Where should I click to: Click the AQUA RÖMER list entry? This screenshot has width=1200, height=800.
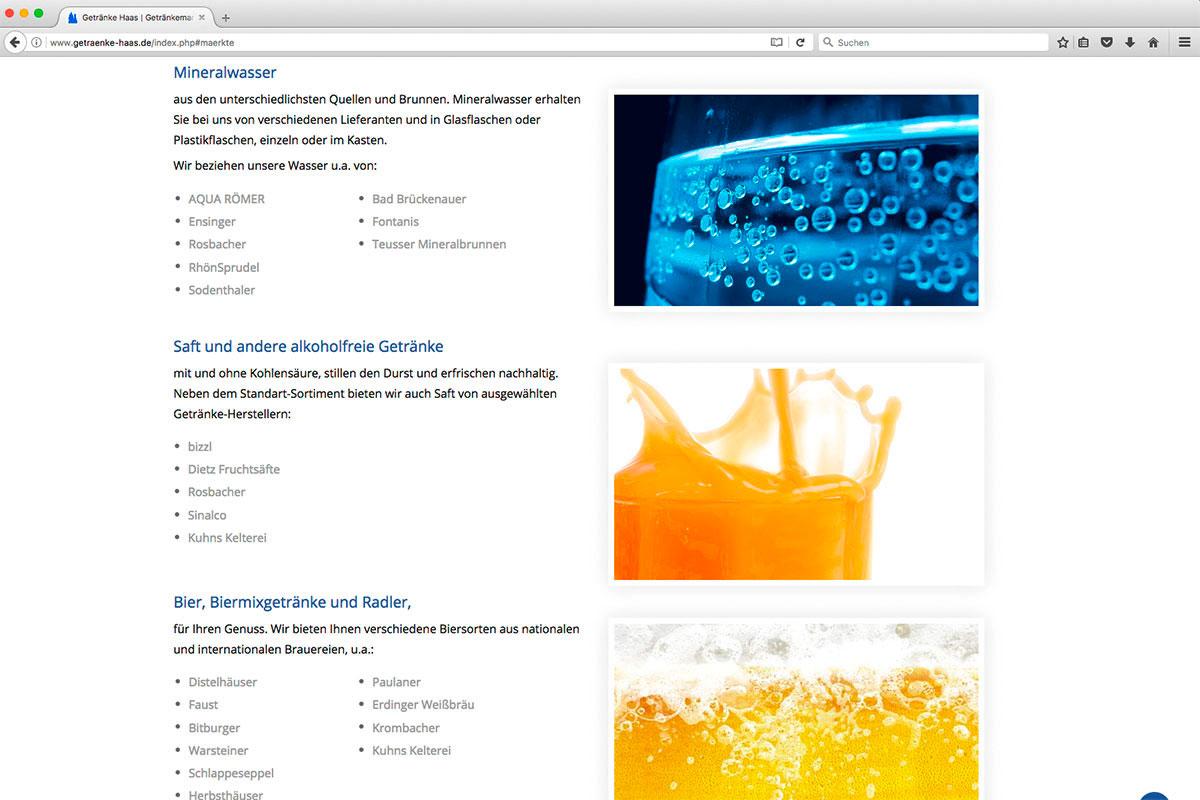[x=226, y=199]
